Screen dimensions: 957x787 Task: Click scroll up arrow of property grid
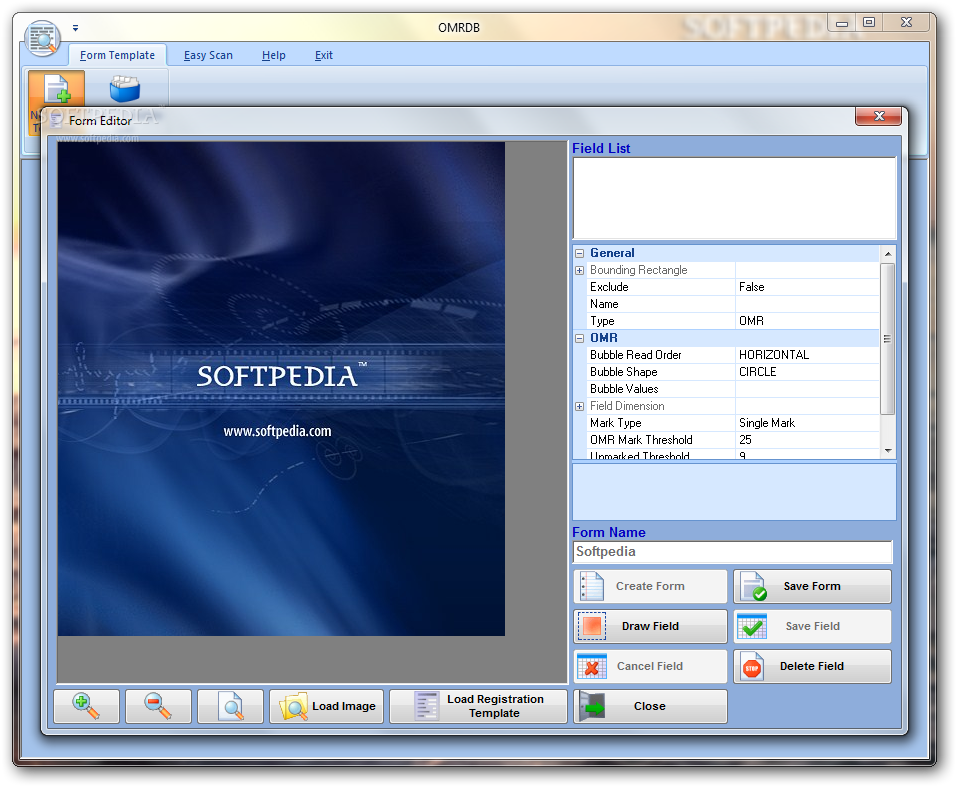click(x=888, y=253)
